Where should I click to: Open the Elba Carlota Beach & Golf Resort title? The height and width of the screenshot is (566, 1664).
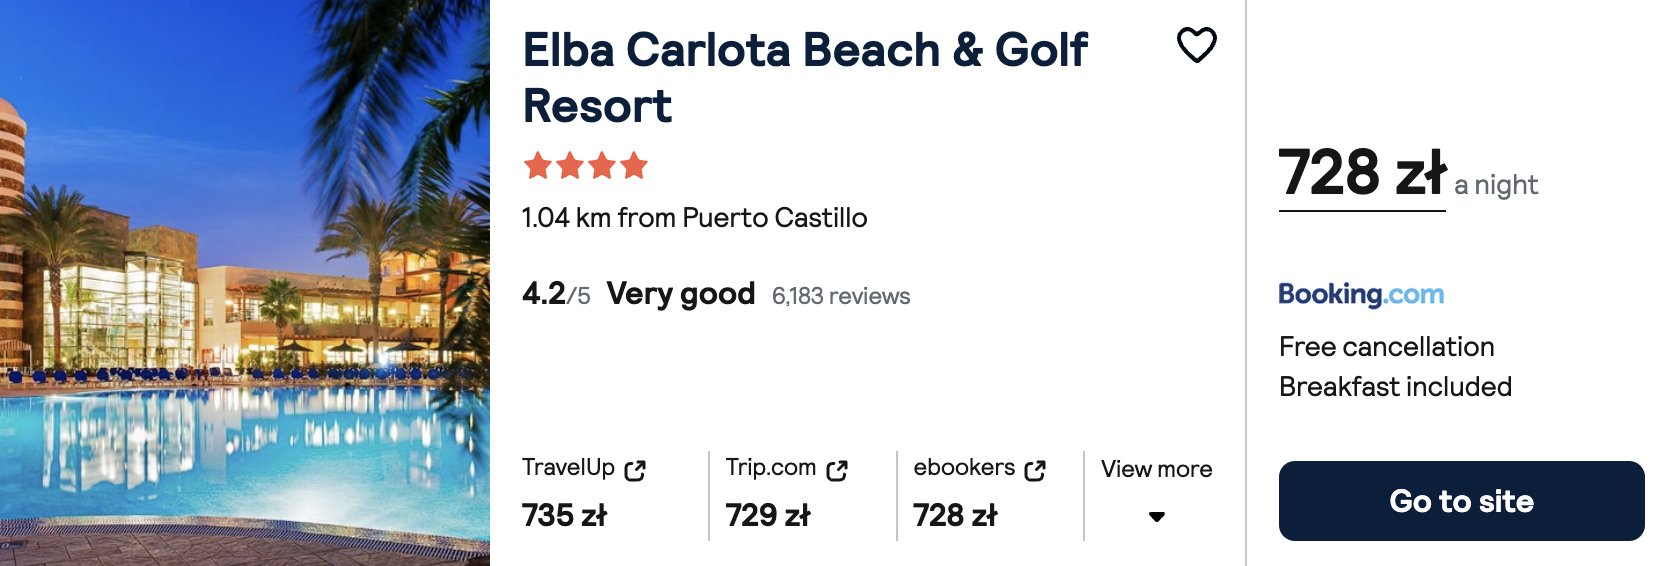tap(805, 78)
